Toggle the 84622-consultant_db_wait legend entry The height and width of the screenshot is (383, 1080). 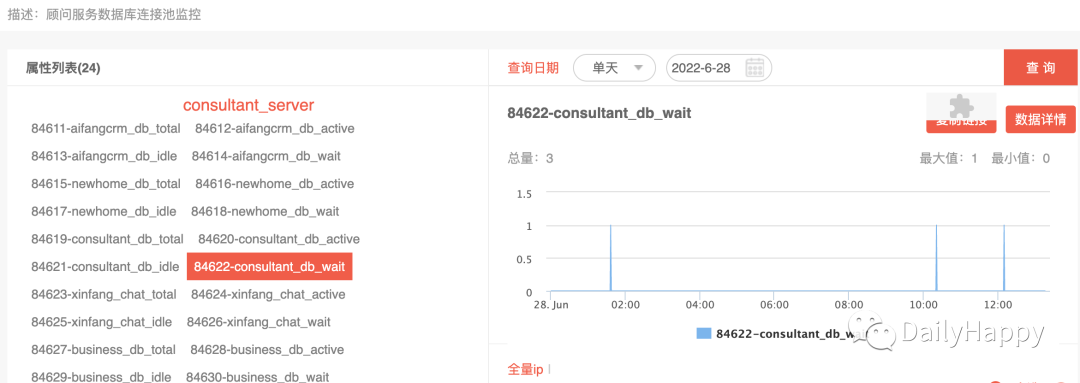[779, 333]
